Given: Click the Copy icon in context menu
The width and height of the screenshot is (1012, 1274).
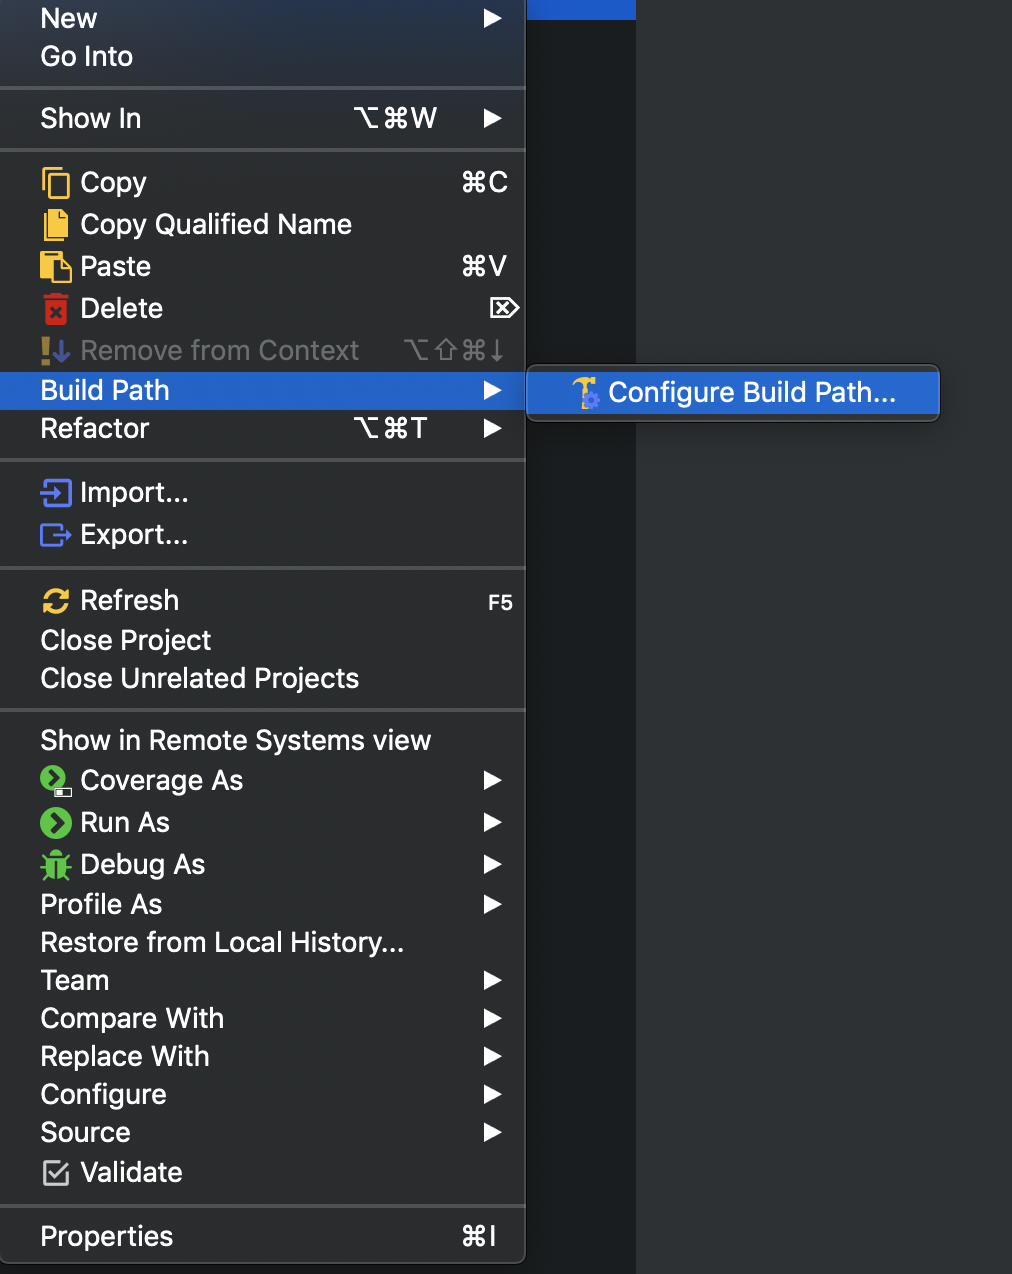Looking at the screenshot, I should (56, 183).
